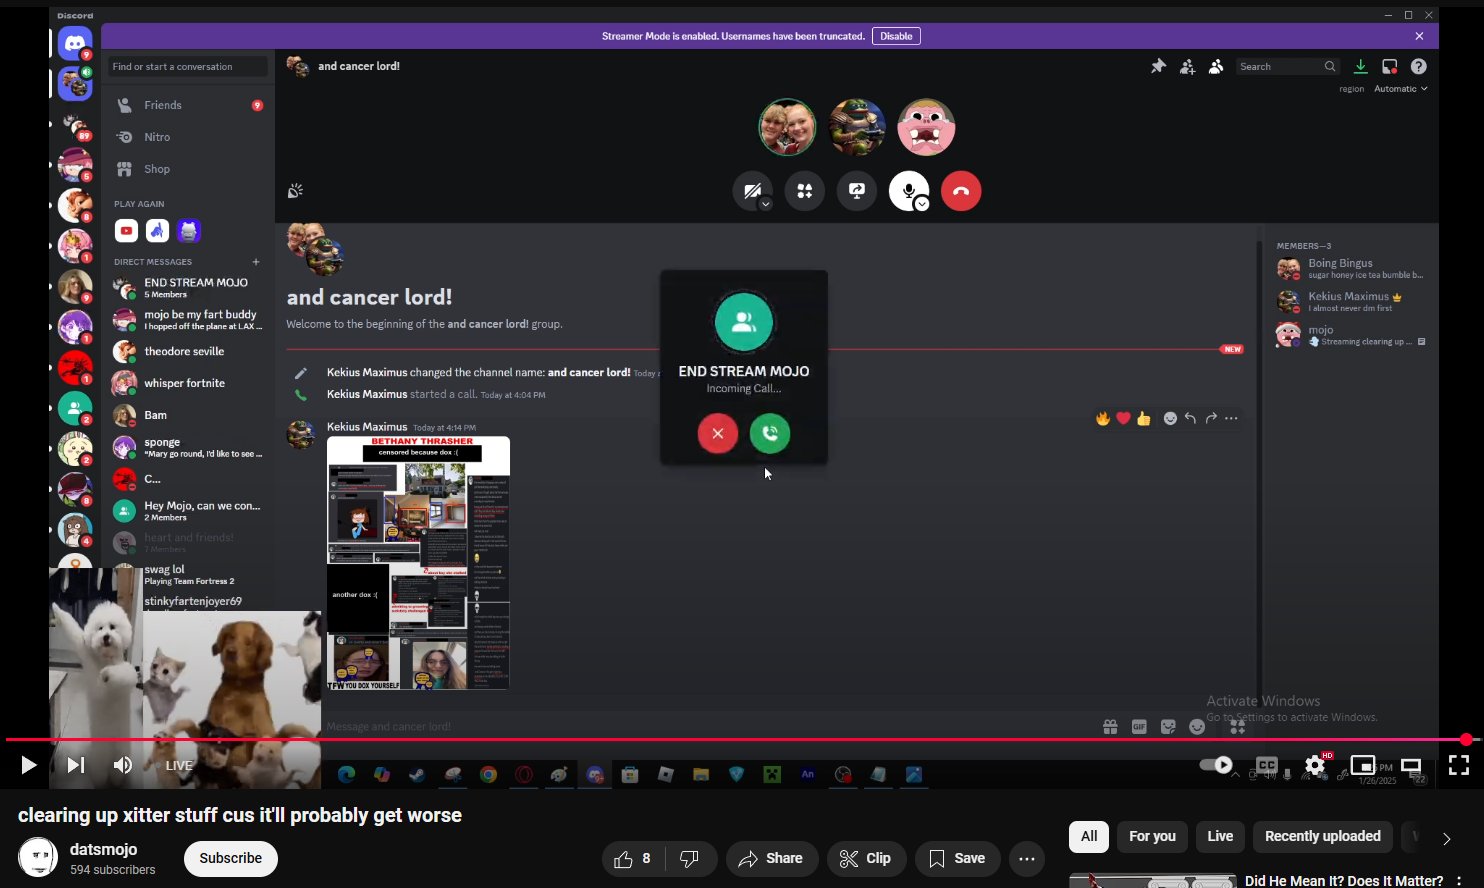Open add reaction smiley on message
Screen dimensions: 1484x888
pos(1170,418)
